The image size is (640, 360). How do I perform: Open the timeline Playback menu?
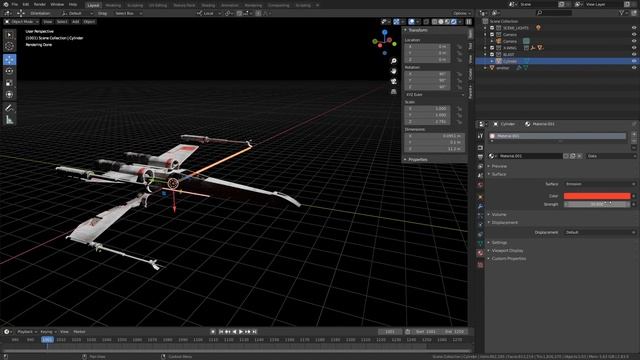point(27,332)
